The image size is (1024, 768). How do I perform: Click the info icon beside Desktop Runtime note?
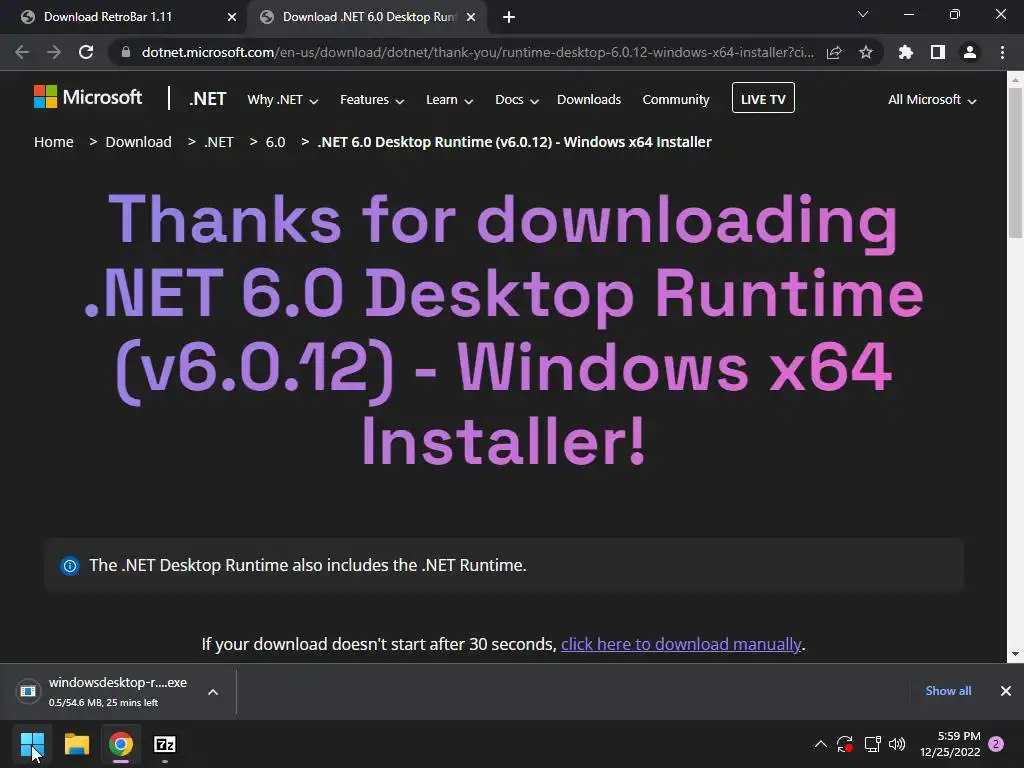tap(70, 566)
